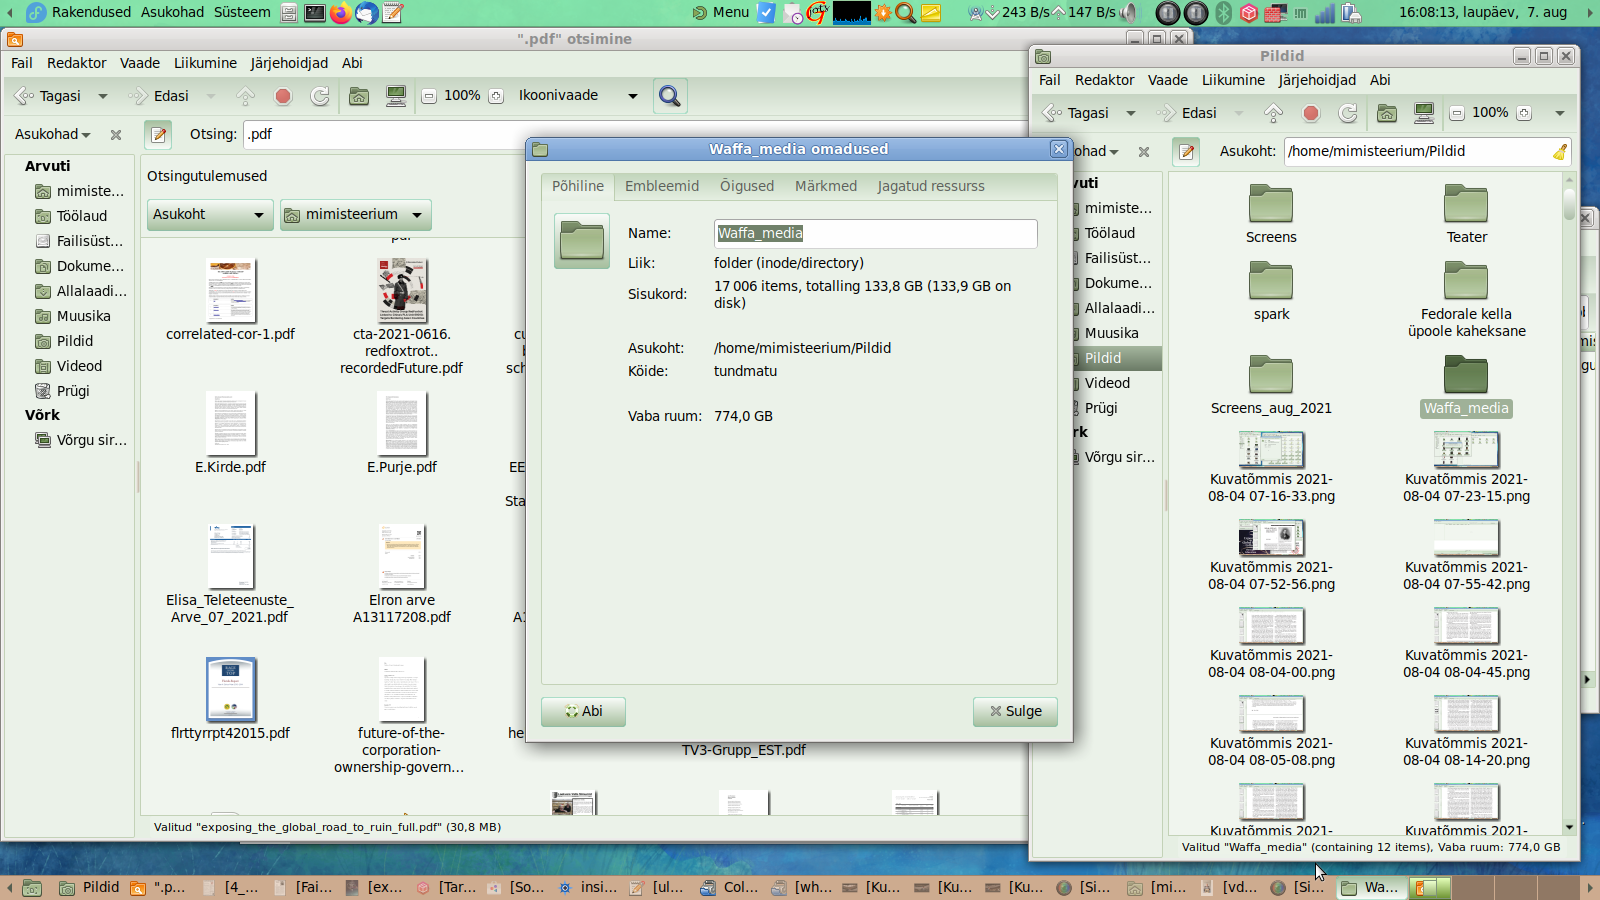This screenshot has width=1600, height=900.
Task: Click the reload icon in the search window toolbar
Action: pos(320,96)
